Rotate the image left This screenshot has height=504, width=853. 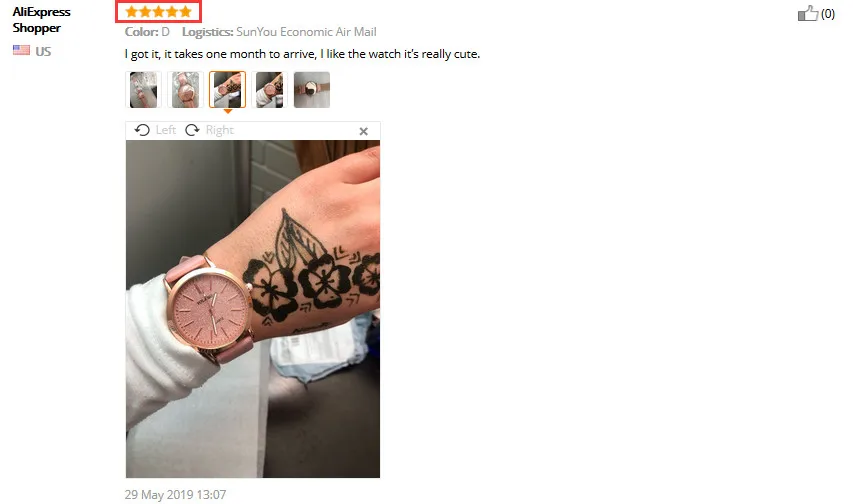click(x=142, y=130)
